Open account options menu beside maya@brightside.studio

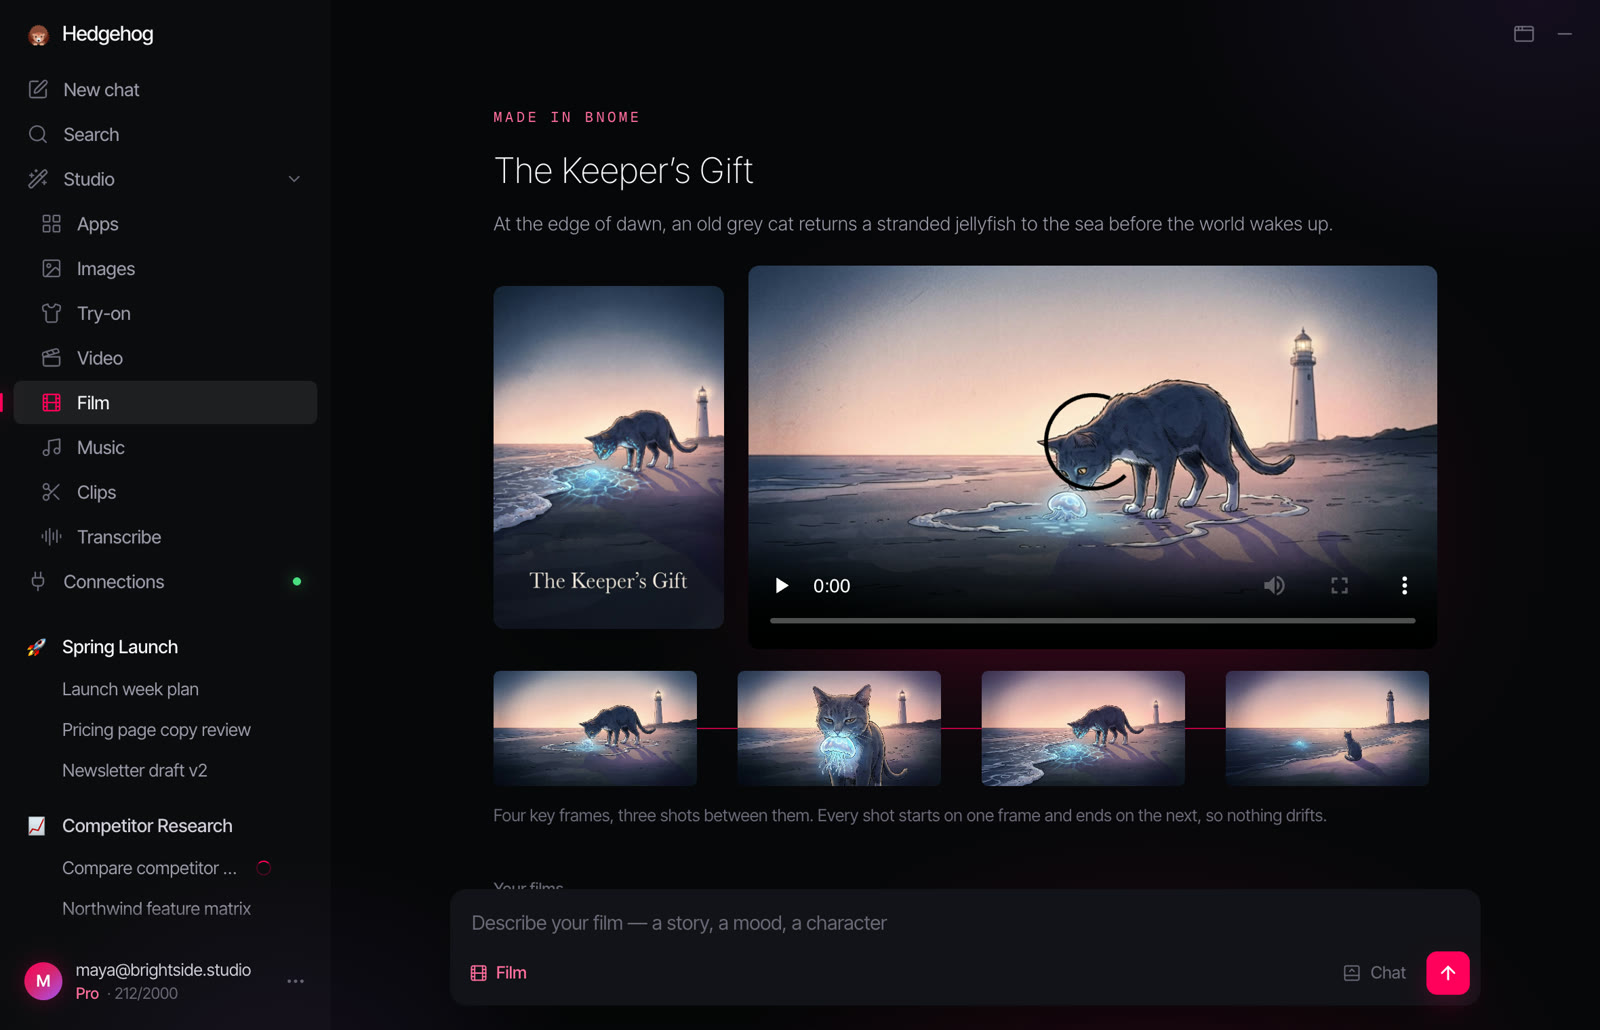[x=295, y=981]
